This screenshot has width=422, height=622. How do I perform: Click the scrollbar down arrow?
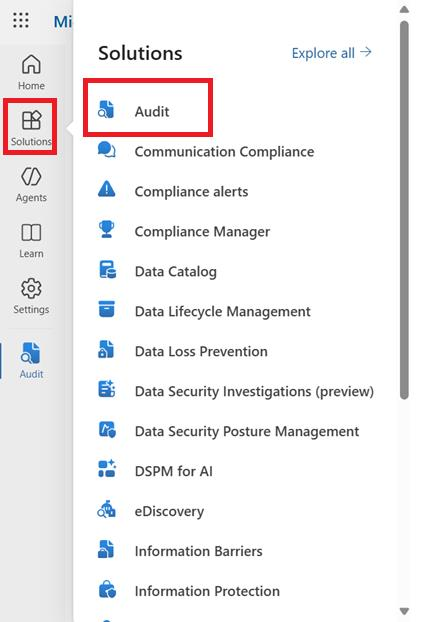pos(404,611)
